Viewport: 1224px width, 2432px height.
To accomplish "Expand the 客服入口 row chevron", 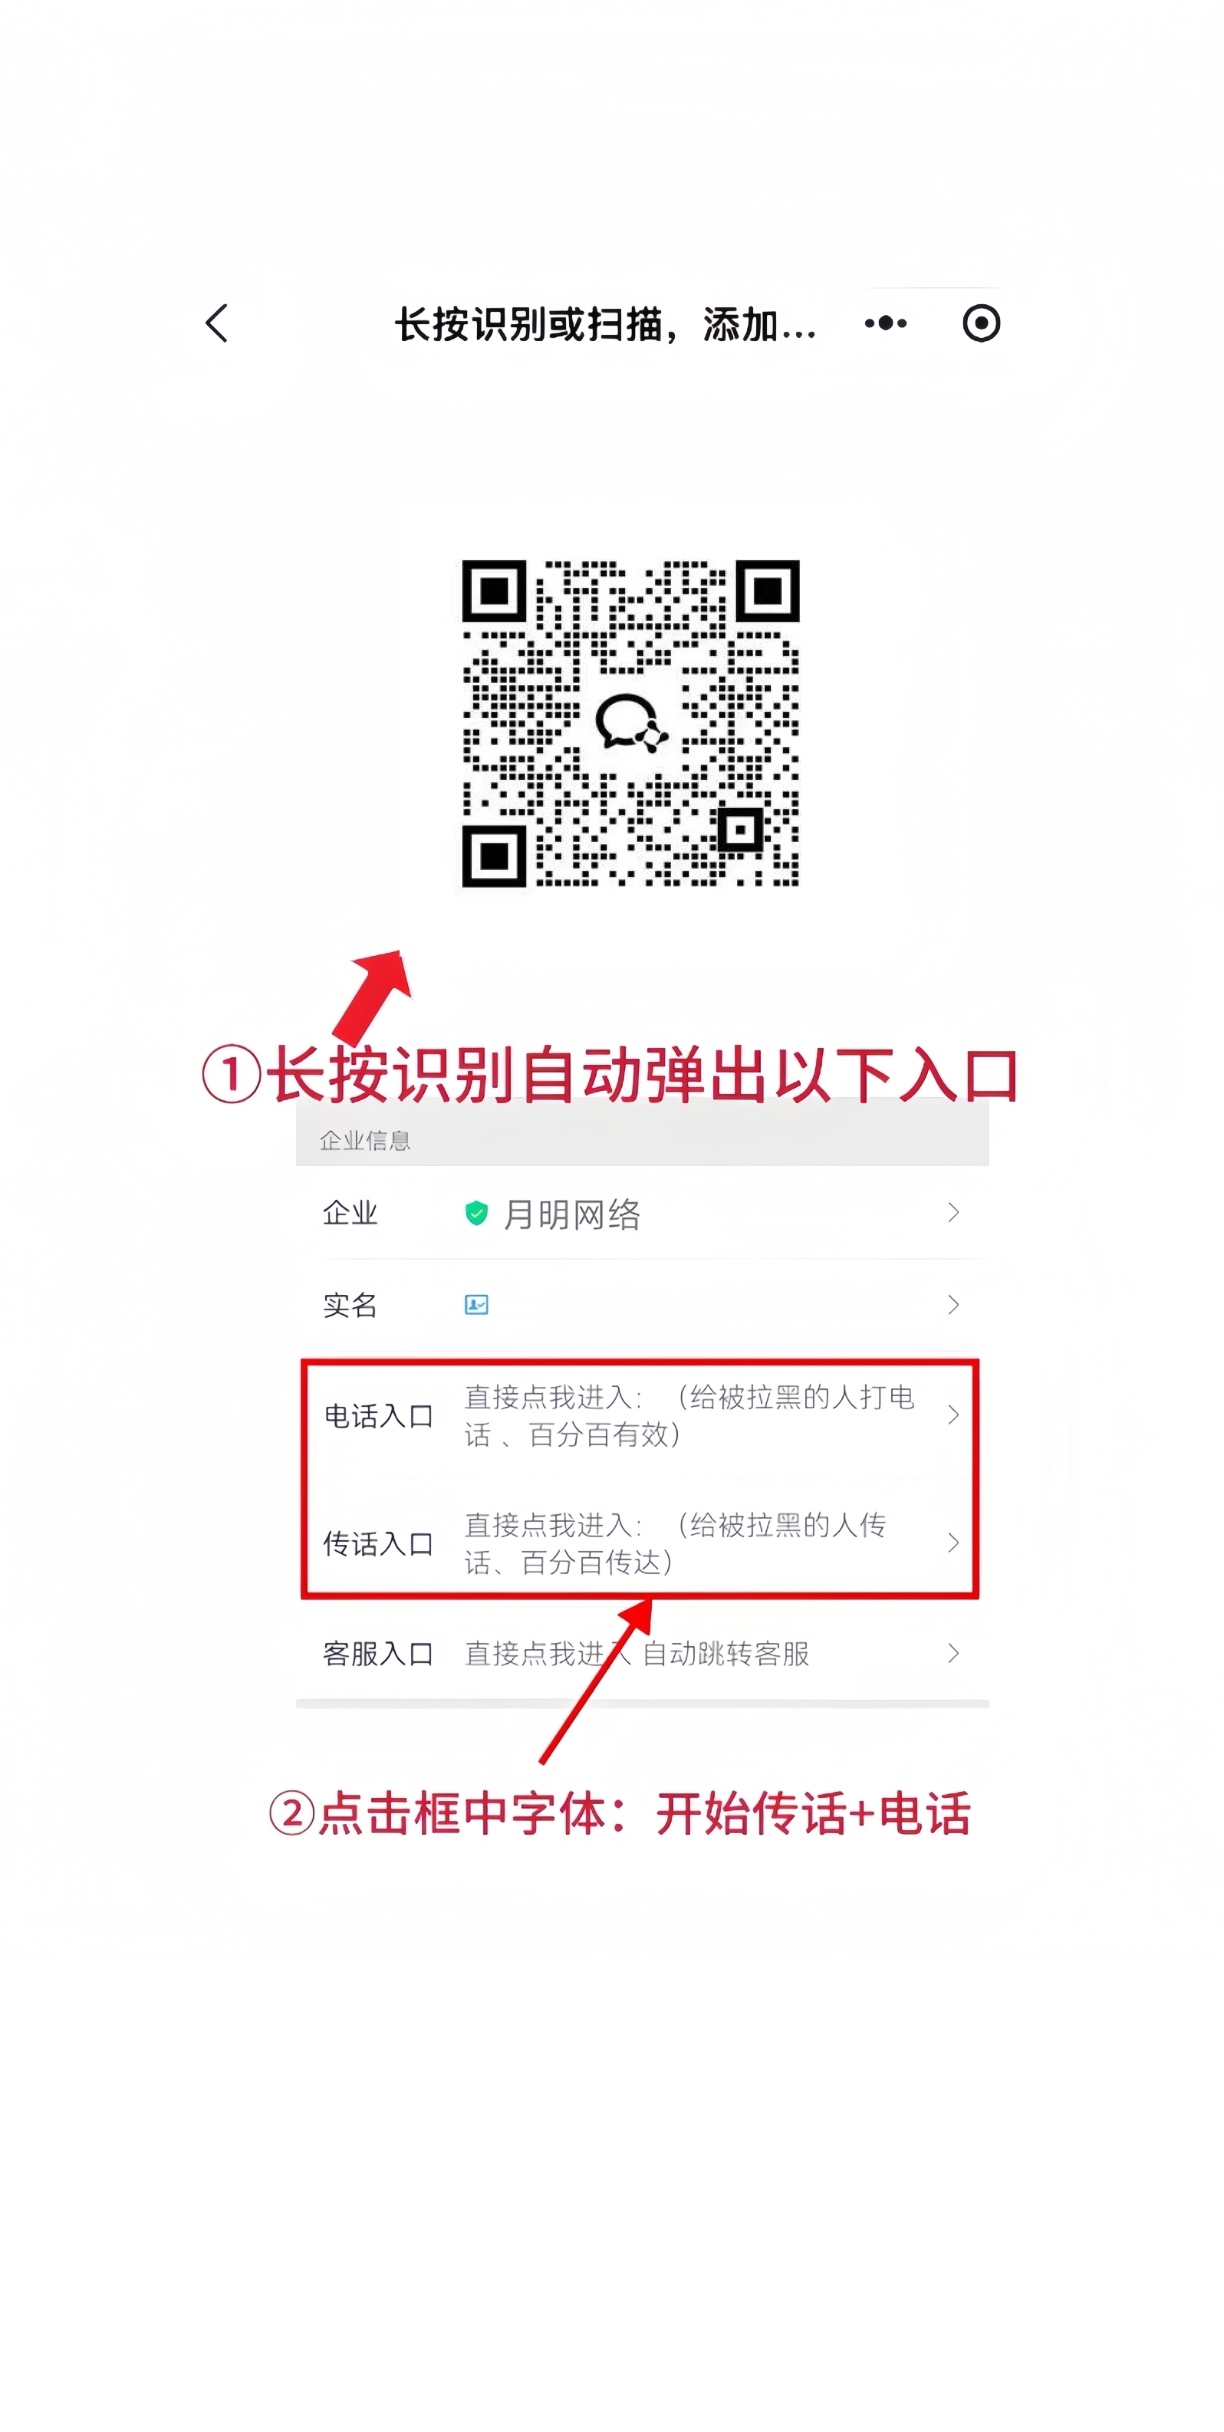I will point(953,1653).
